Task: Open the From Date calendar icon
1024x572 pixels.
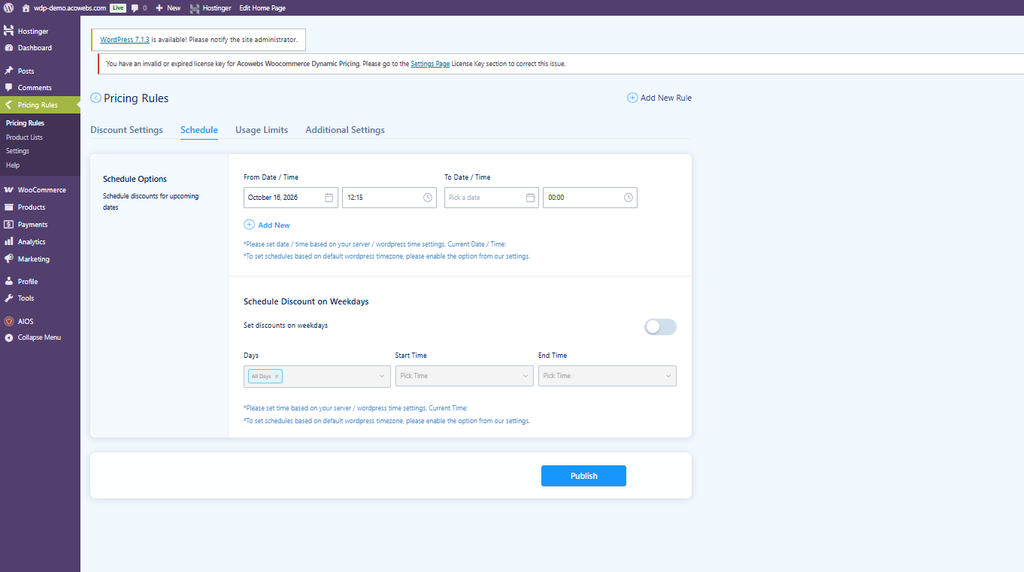Action: coord(329,197)
